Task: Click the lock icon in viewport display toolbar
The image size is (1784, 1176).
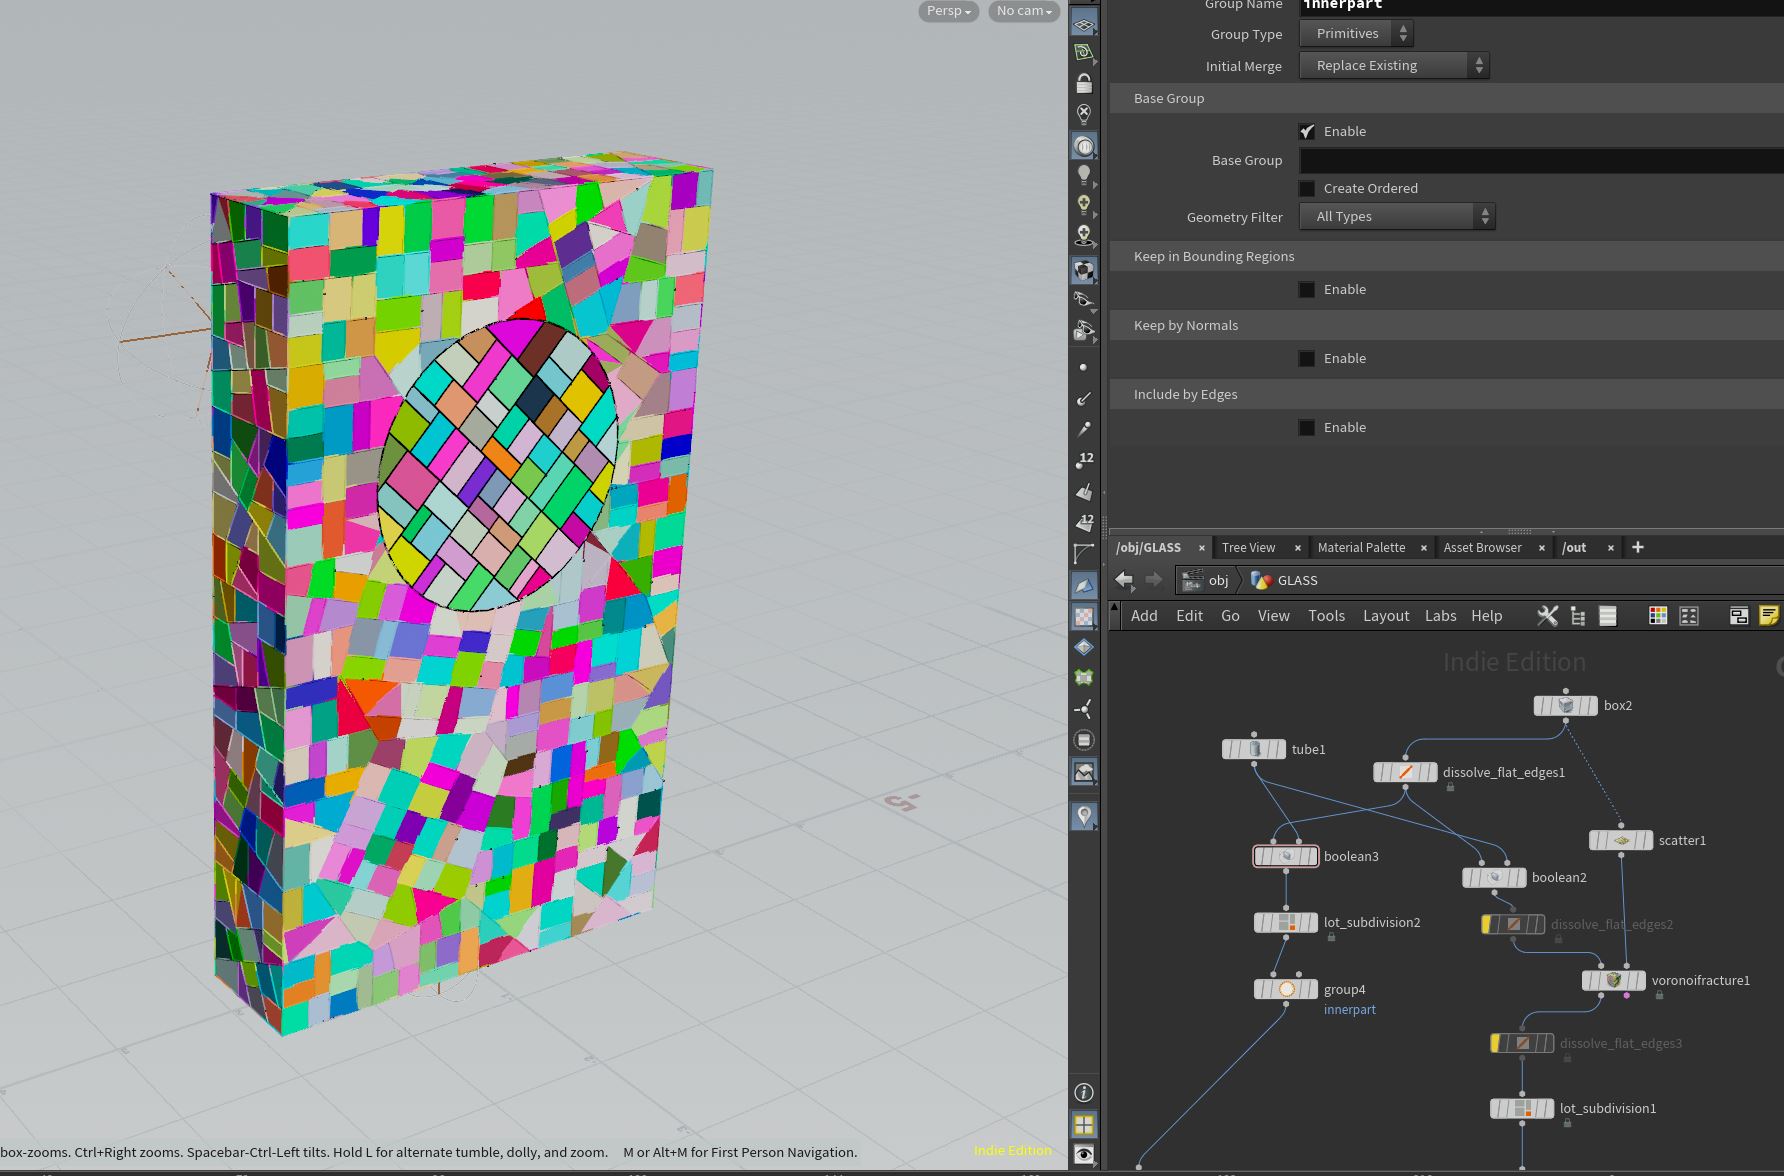Action: click(1084, 83)
